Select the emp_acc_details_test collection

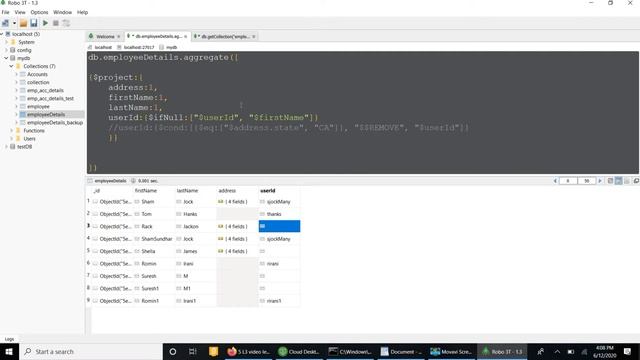50,98
